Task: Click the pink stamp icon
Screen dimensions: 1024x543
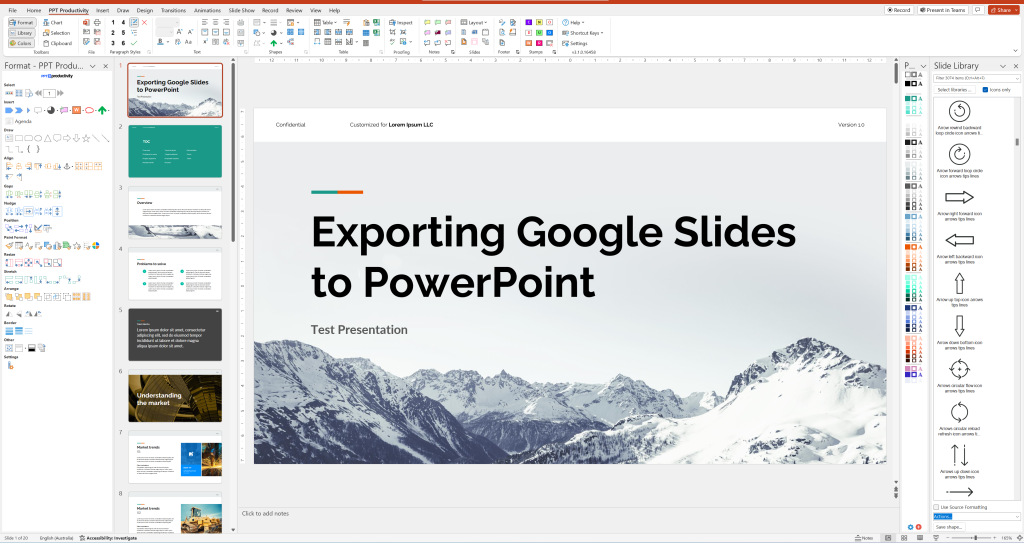Action: pos(539,43)
